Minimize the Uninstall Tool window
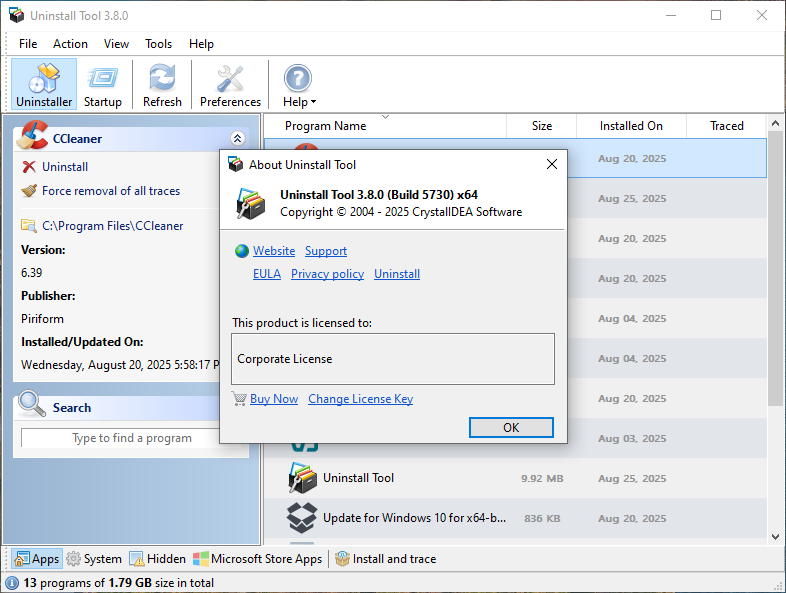Viewport: 786px width, 593px height. (x=671, y=16)
